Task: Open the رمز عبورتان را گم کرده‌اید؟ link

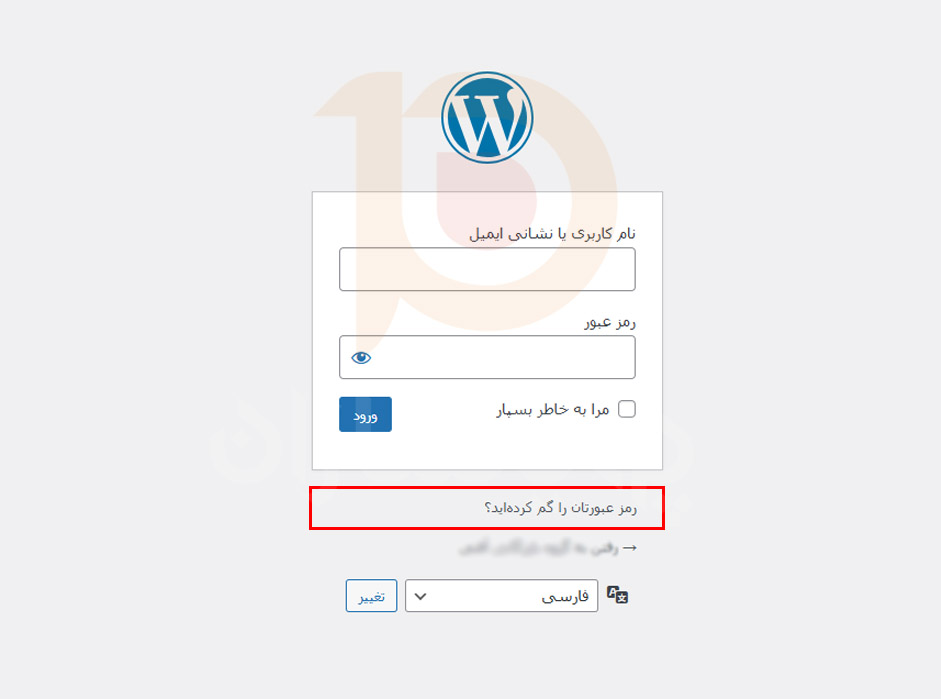Action: click(x=561, y=508)
